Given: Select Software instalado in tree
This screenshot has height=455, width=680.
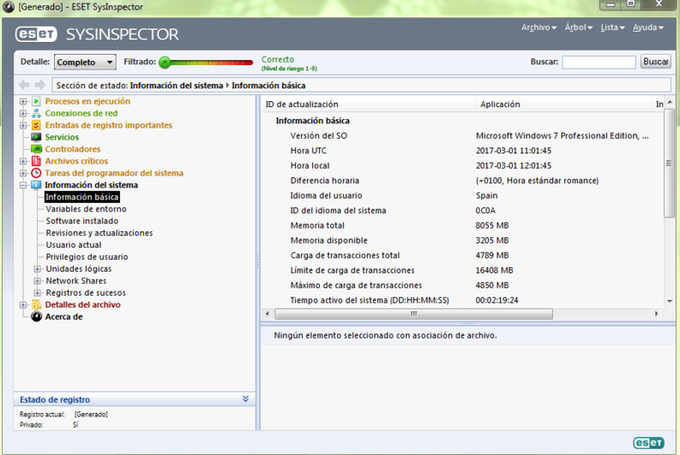Looking at the screenshot, I should click(82, 221).
